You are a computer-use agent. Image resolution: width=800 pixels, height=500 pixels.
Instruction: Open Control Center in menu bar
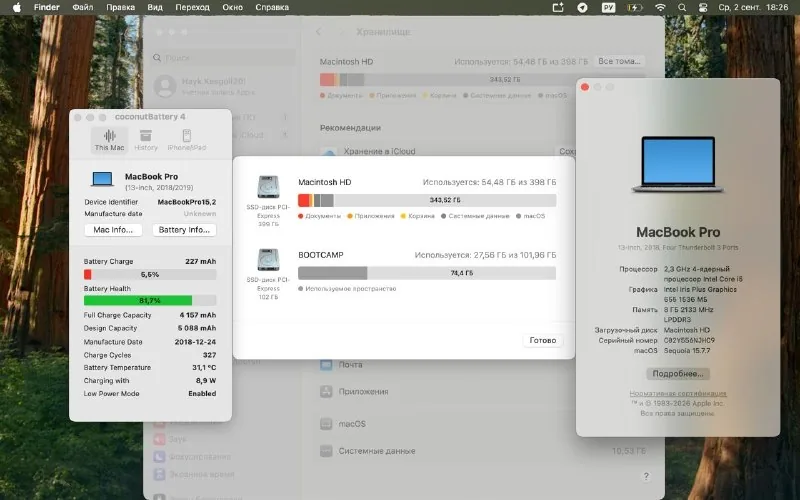point(703,7)
